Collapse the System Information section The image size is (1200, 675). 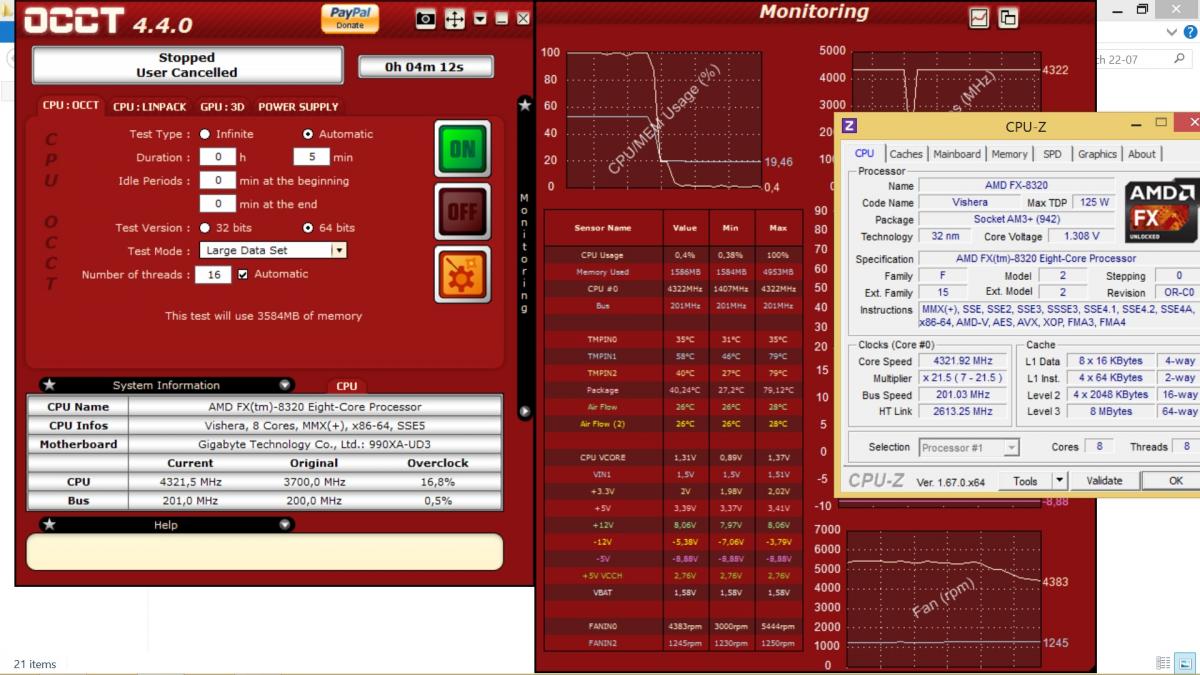(x=285, y=385)
